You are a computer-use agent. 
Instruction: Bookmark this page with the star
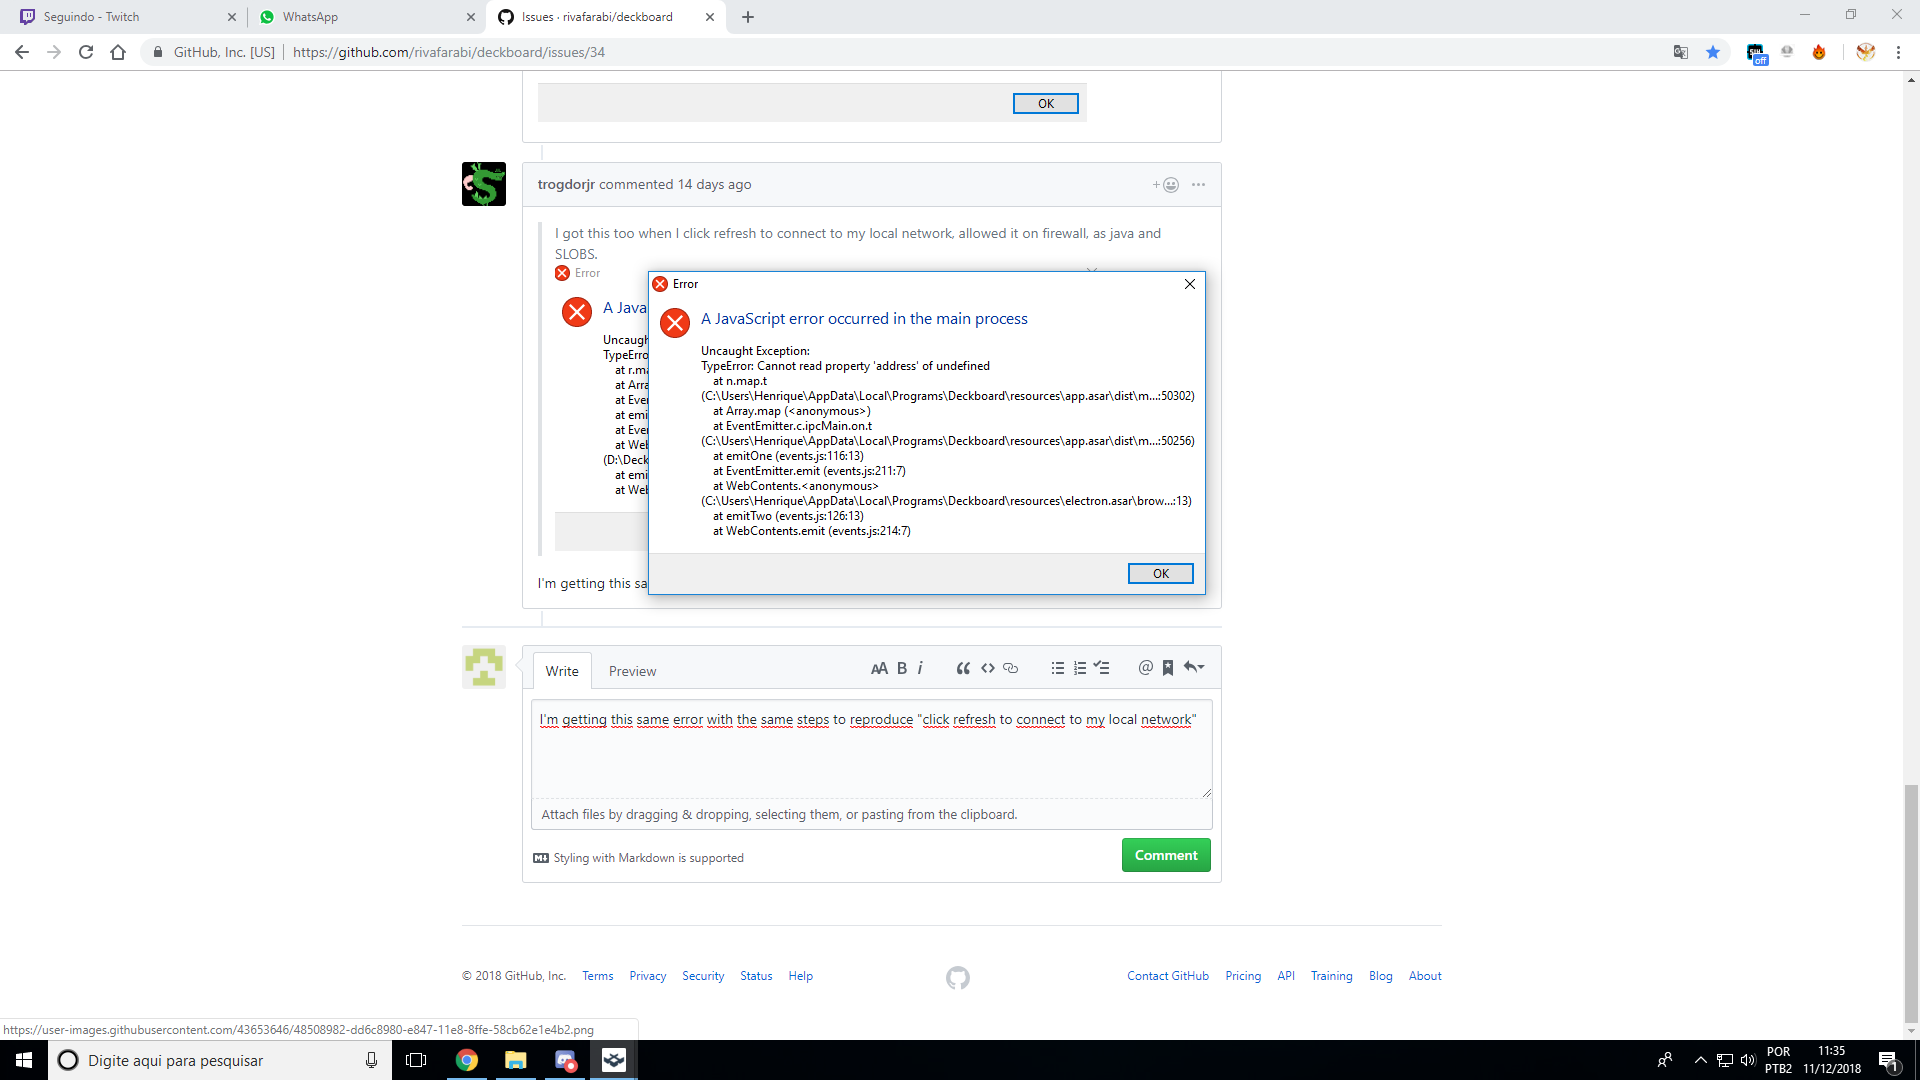click(1714, 51)
